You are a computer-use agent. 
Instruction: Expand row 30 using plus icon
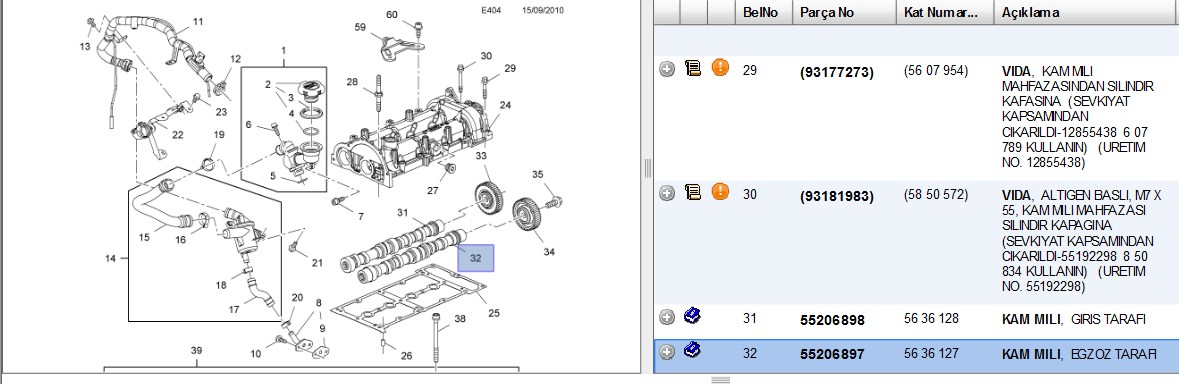click(x=667, y=193)
